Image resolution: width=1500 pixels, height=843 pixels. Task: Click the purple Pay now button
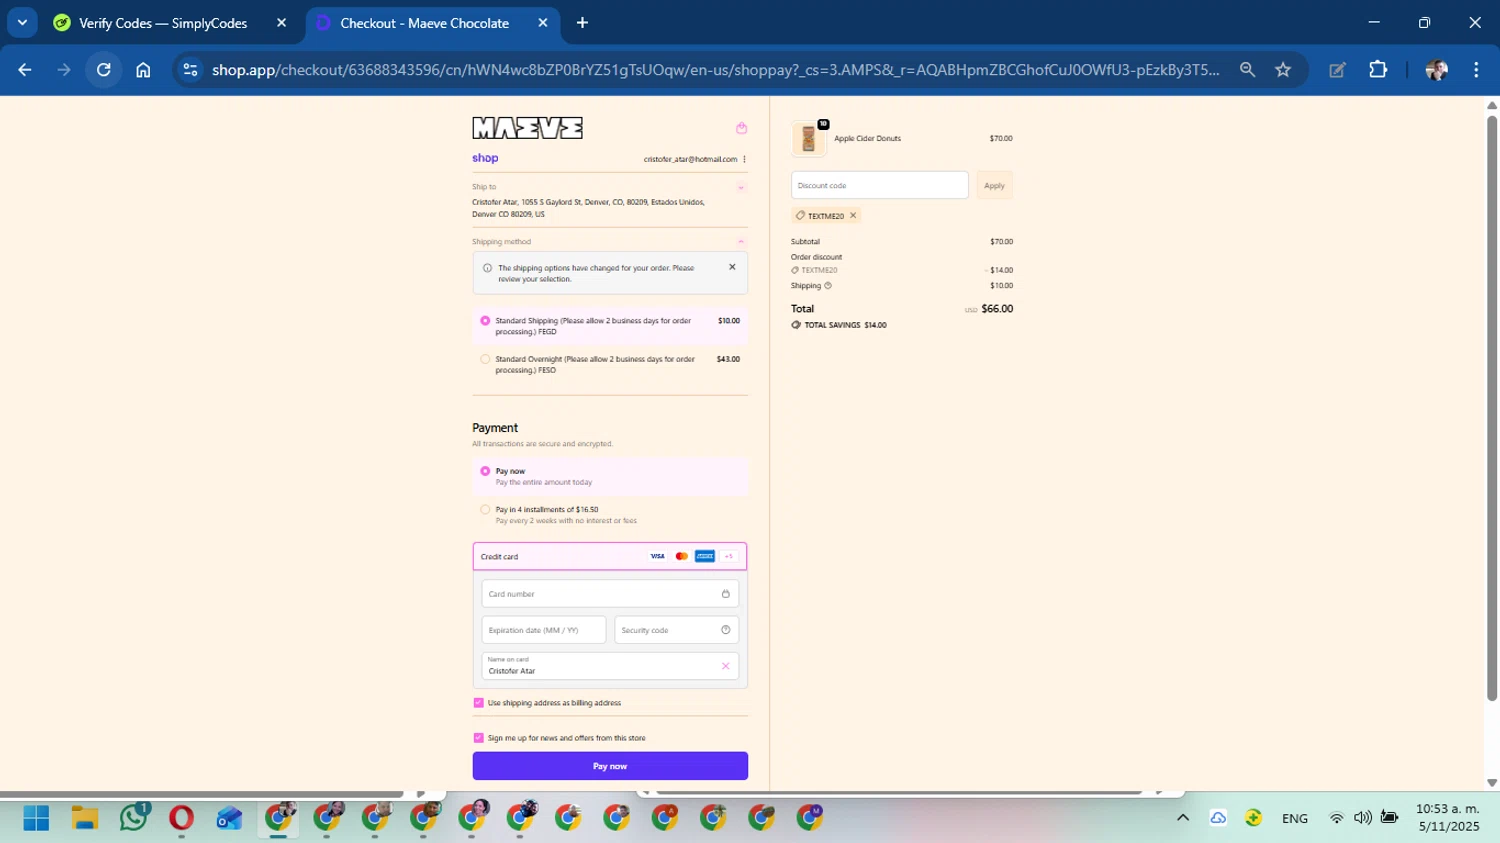(610, 766)
